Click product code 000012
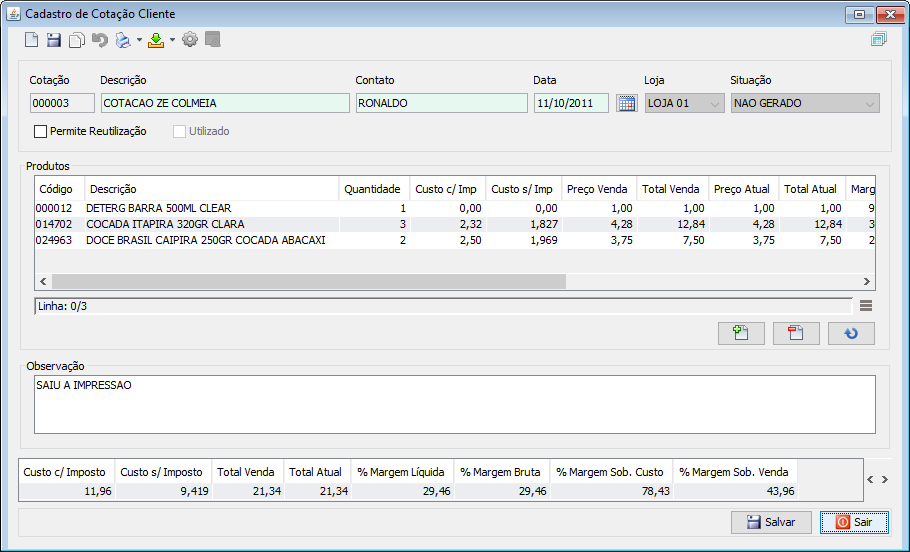Viewport: 910px width, 552px height. pos(54,208)
